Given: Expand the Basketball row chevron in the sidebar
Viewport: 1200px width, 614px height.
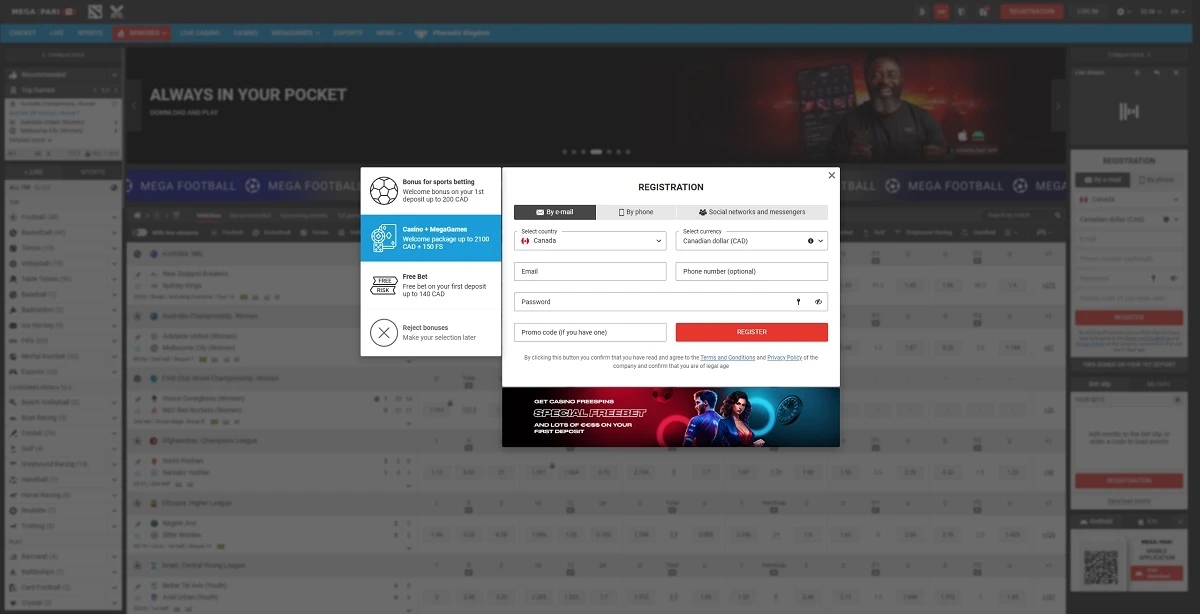Looking at the screenshot, I should click(x=114, y=232).
